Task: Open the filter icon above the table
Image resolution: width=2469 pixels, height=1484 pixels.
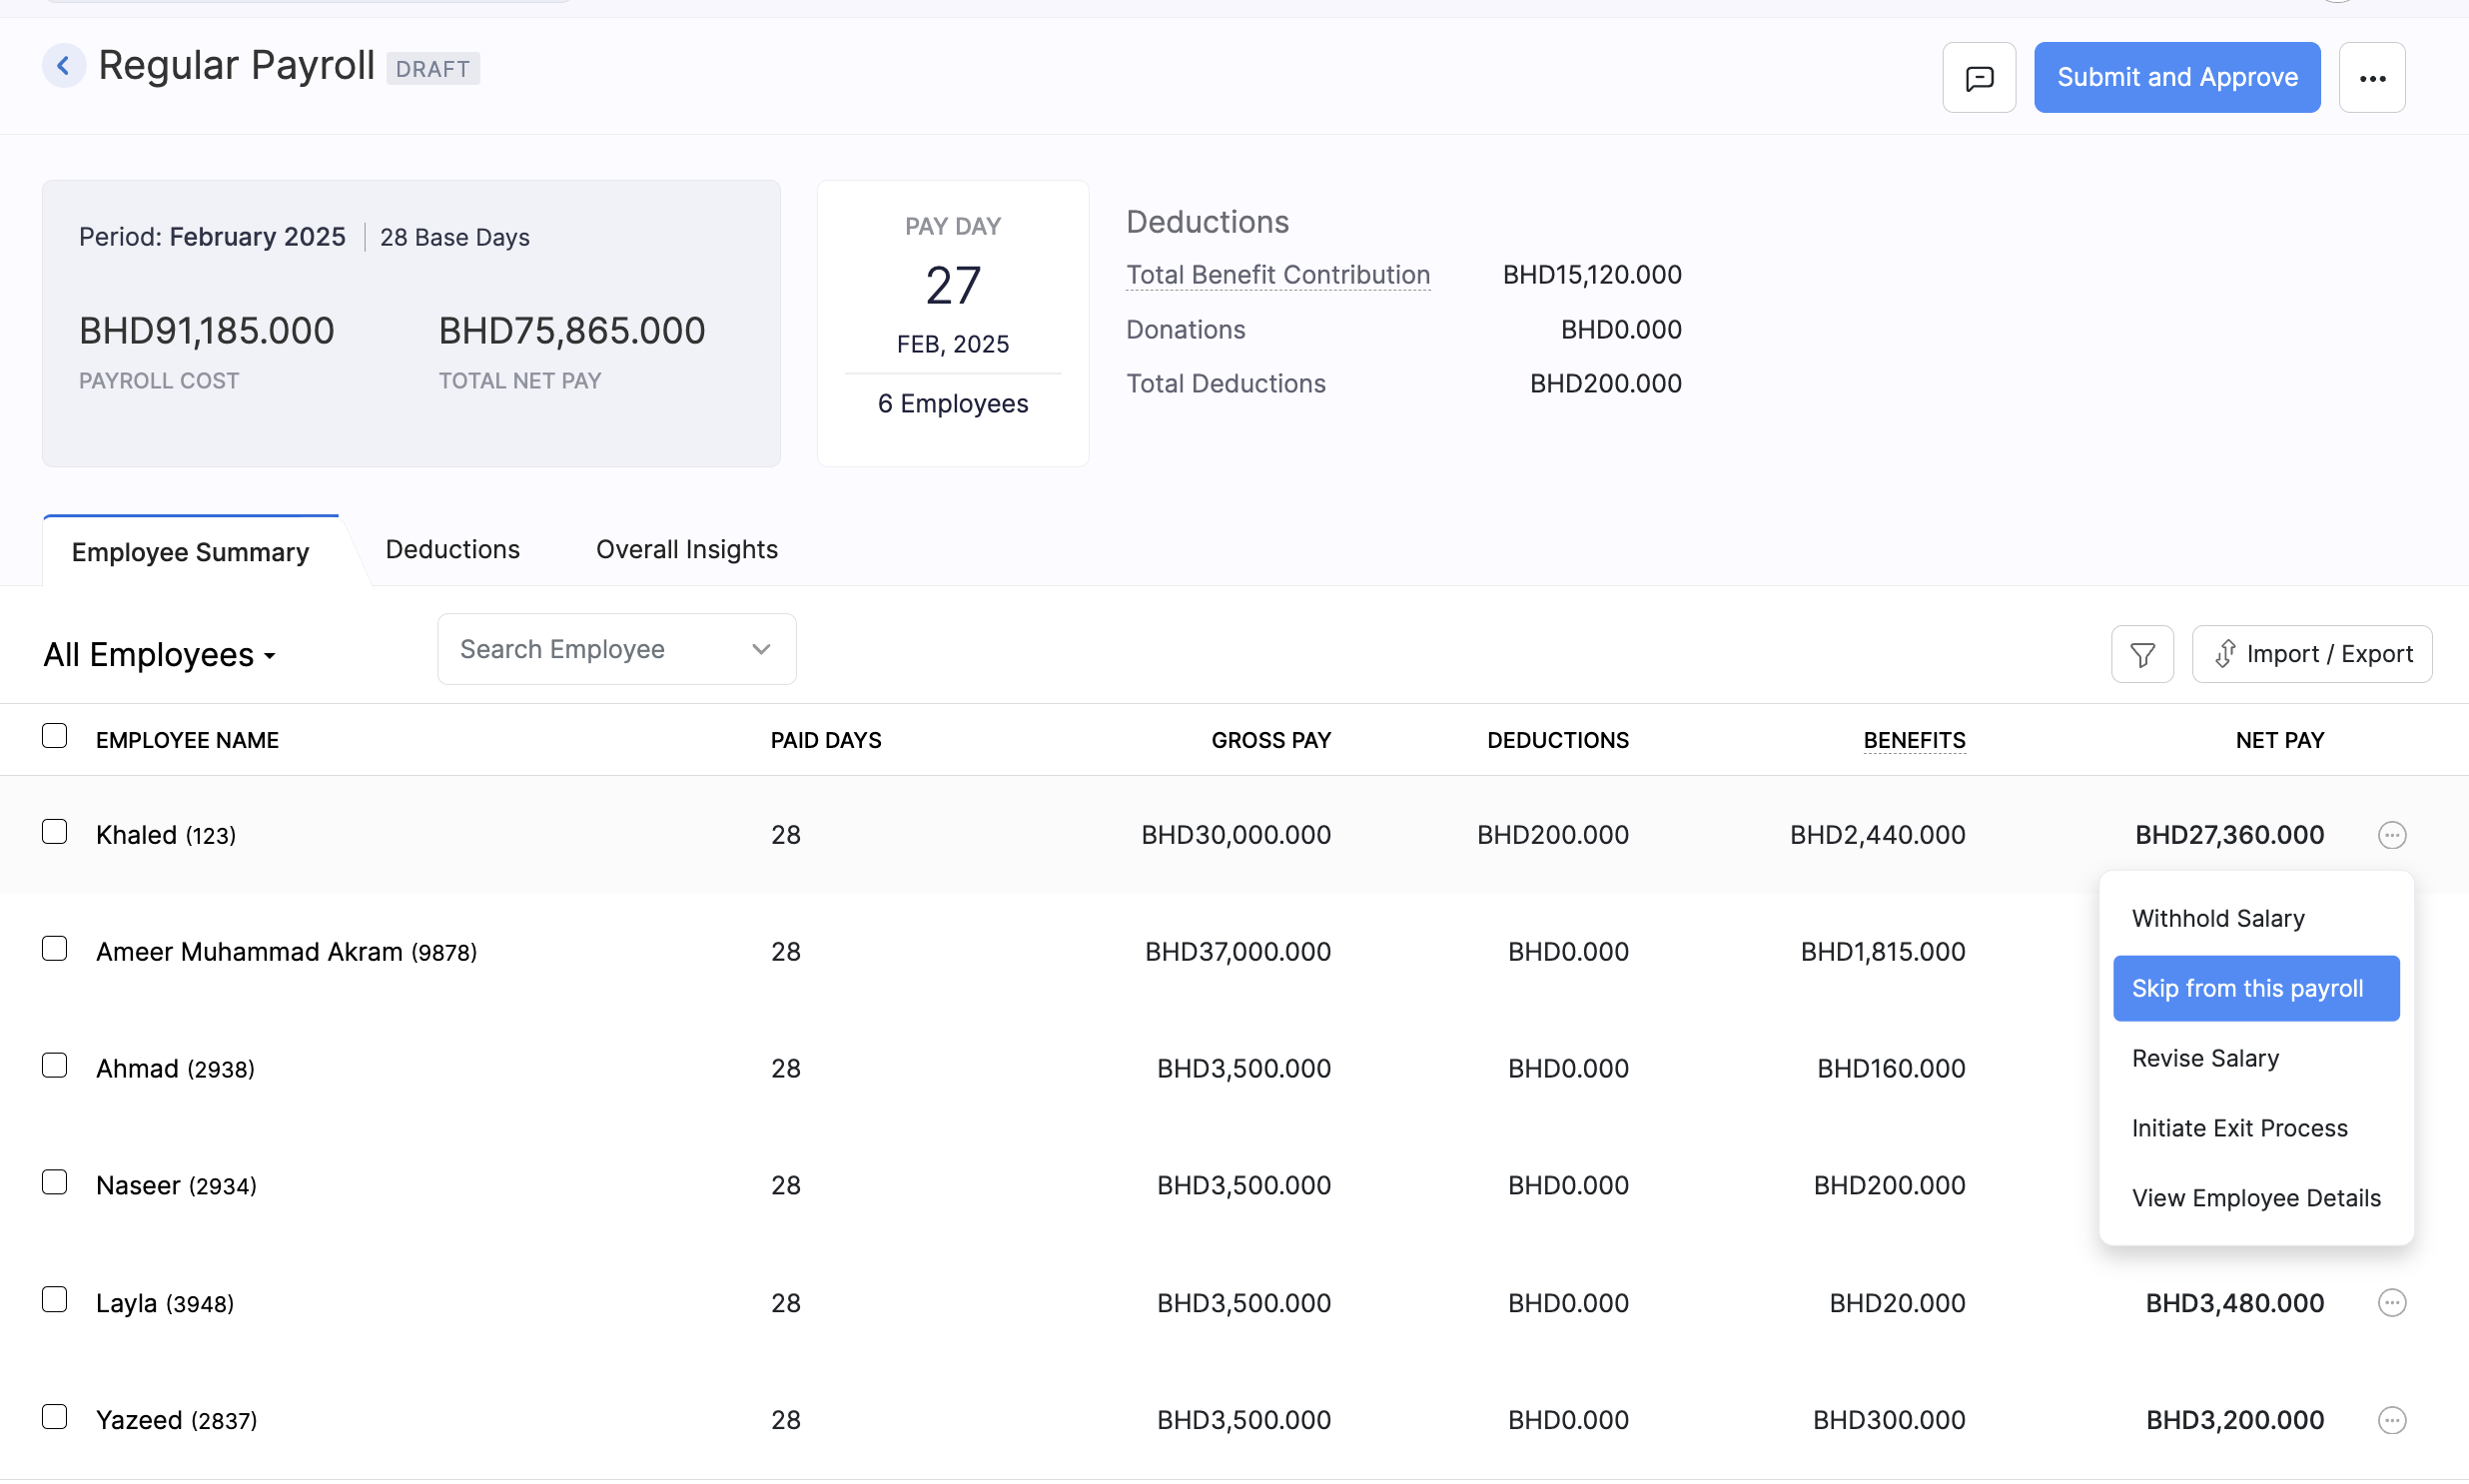Action: (x=2142, y=653)
